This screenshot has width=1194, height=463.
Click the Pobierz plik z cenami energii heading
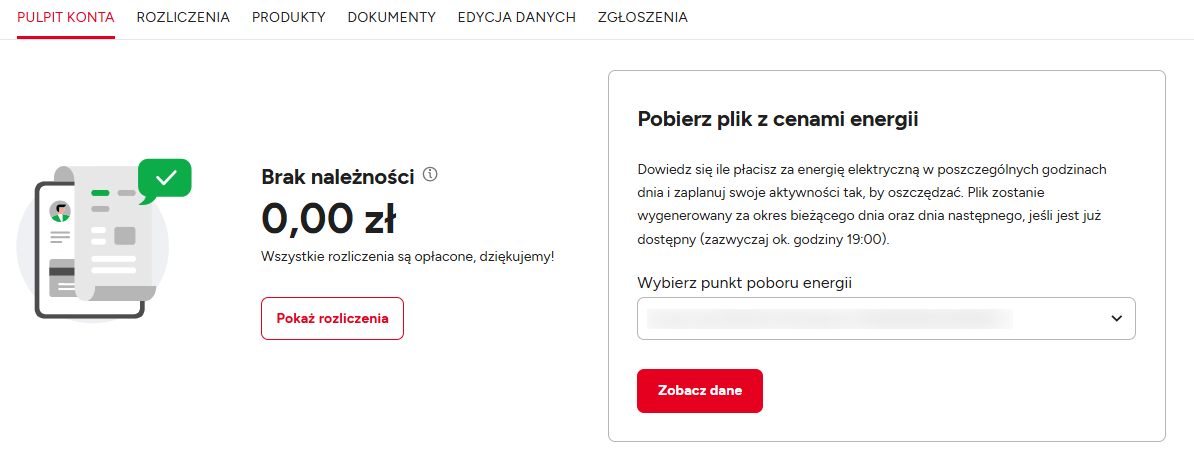778,120
